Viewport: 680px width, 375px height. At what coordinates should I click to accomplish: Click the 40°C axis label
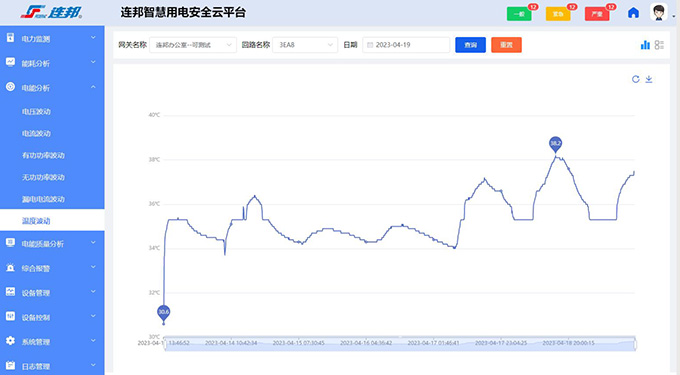tap(154, 115)
